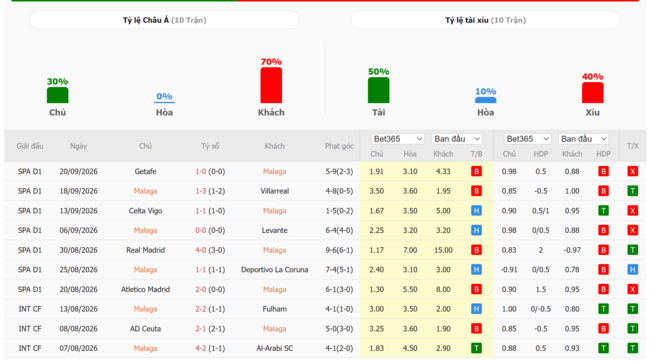Click red B T/B badge in AD Ceuta row

(x=476, y=329)
